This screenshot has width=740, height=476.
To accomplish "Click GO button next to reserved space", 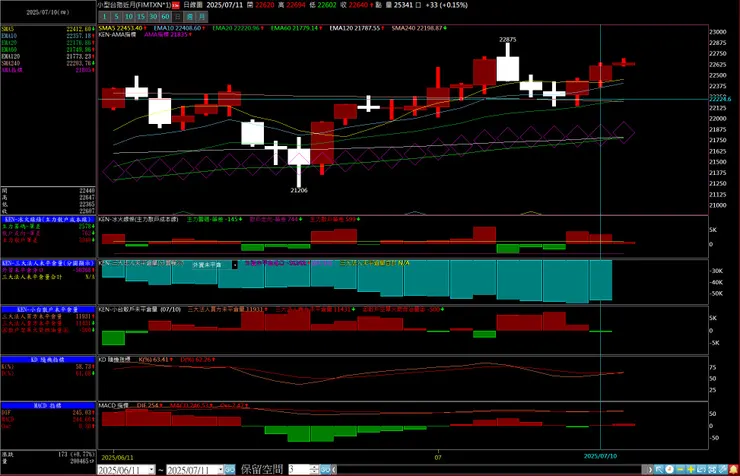I will click(325, 470).
